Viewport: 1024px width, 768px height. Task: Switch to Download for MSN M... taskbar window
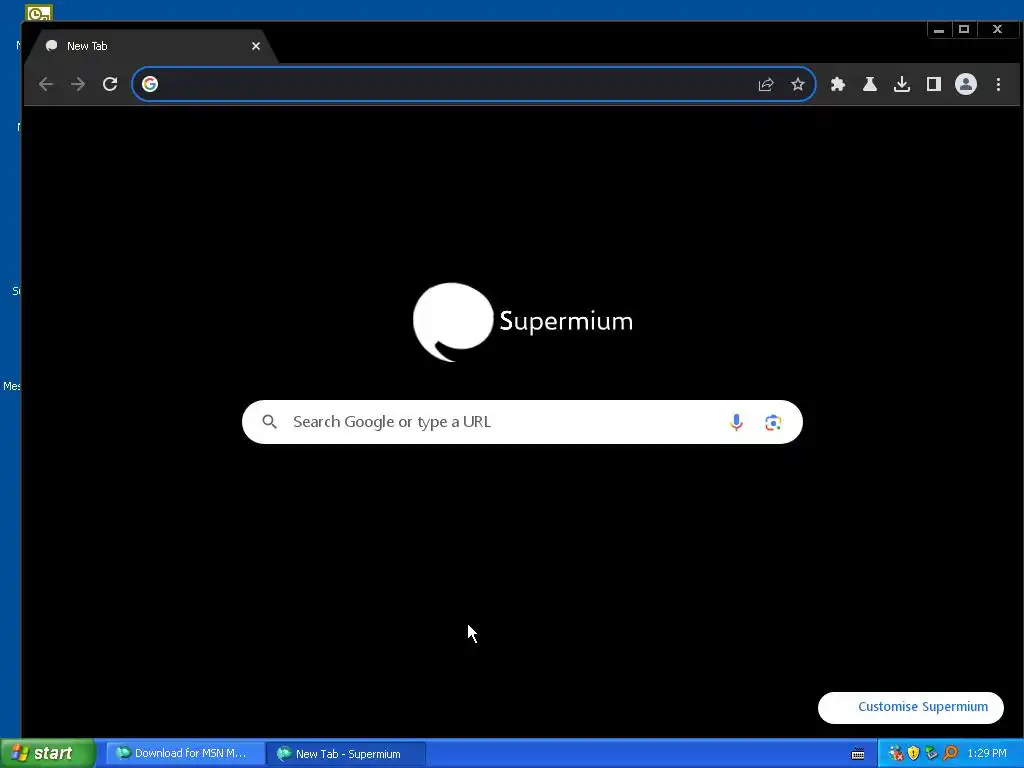pyautogui.click(x=185, y=753)
